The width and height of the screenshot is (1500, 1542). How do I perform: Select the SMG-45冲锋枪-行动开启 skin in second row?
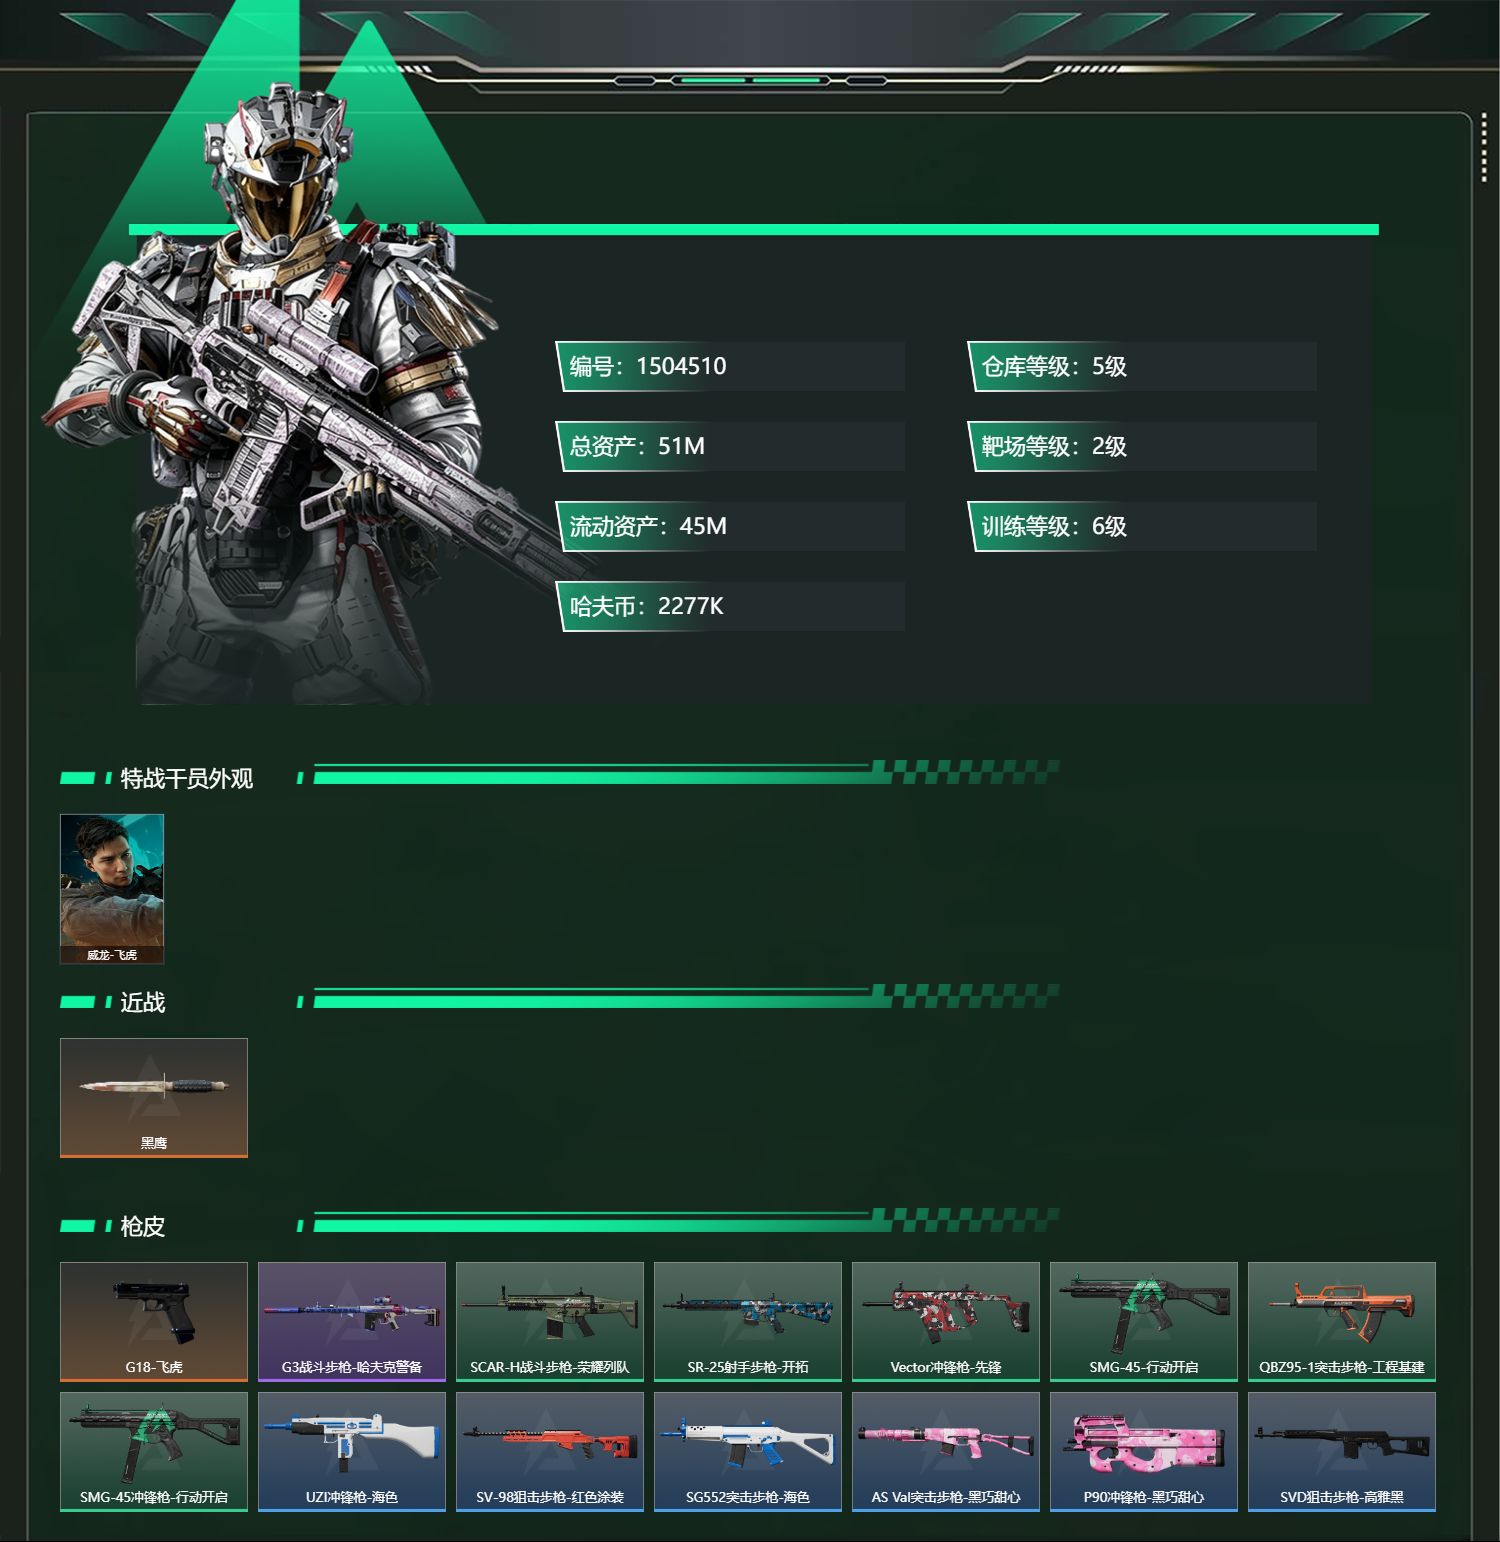(x=154, y=1452)
